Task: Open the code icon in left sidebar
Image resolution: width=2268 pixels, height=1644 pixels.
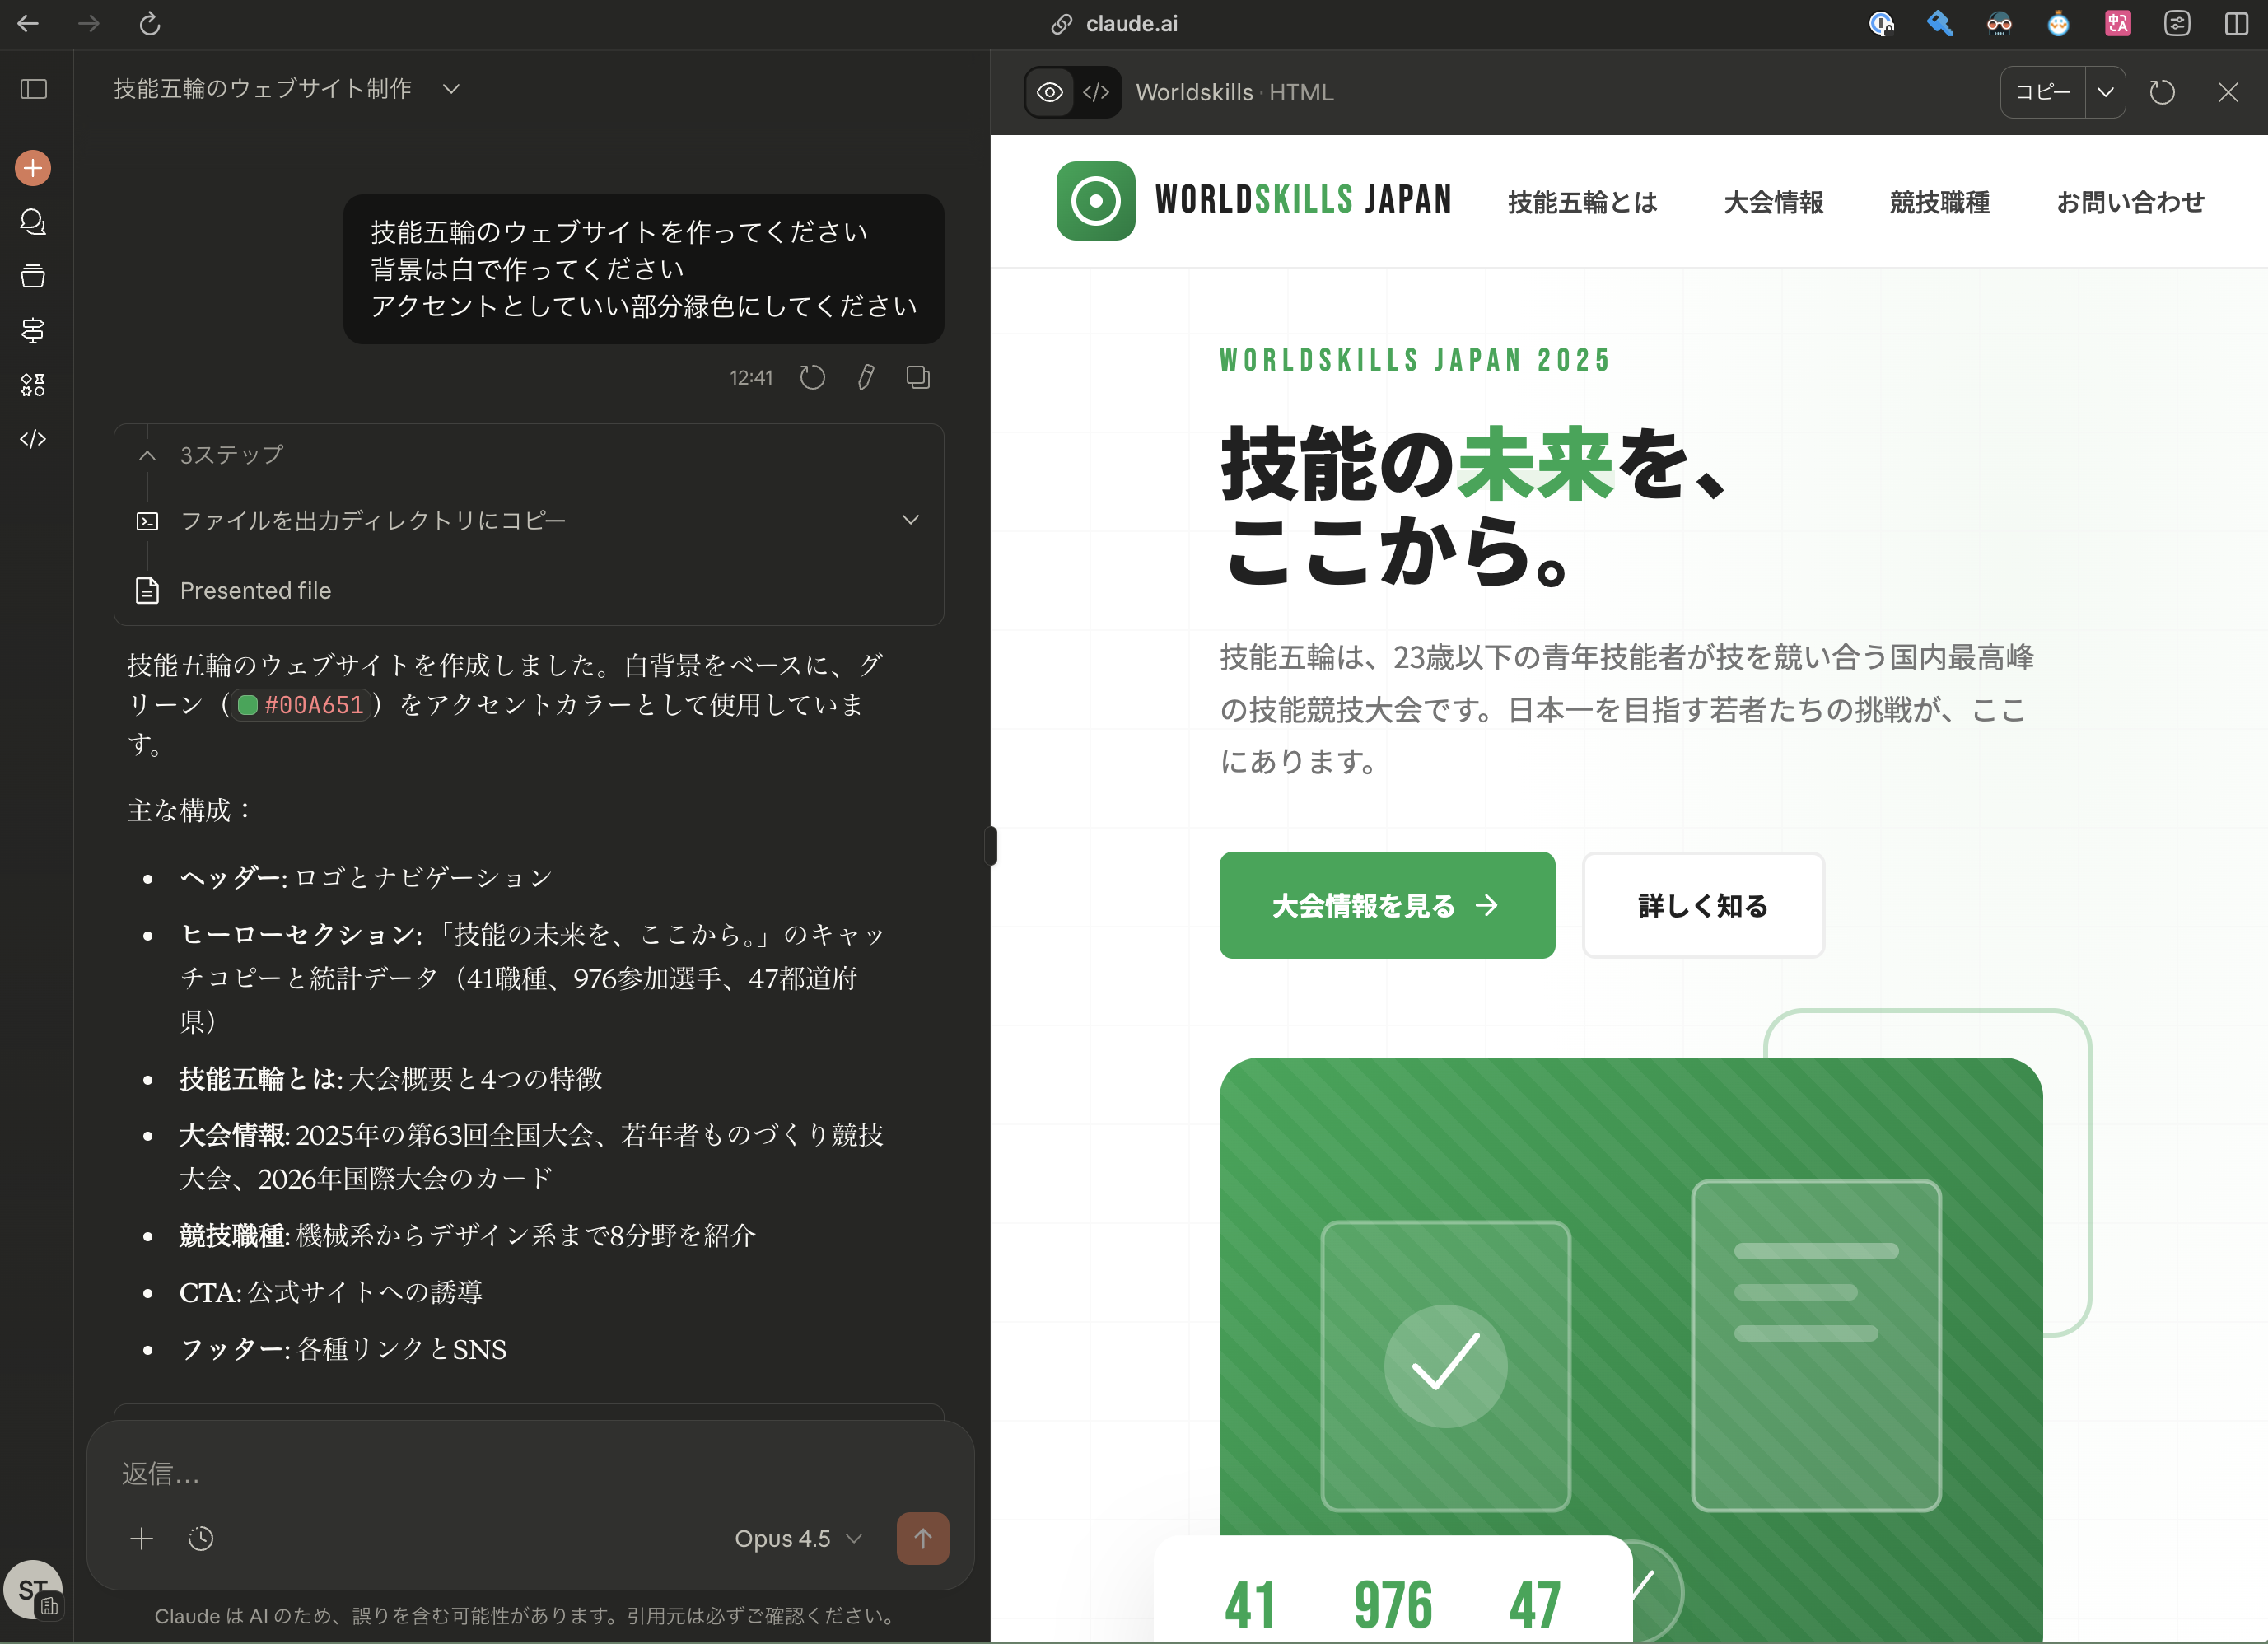Action: coord(33,439)
